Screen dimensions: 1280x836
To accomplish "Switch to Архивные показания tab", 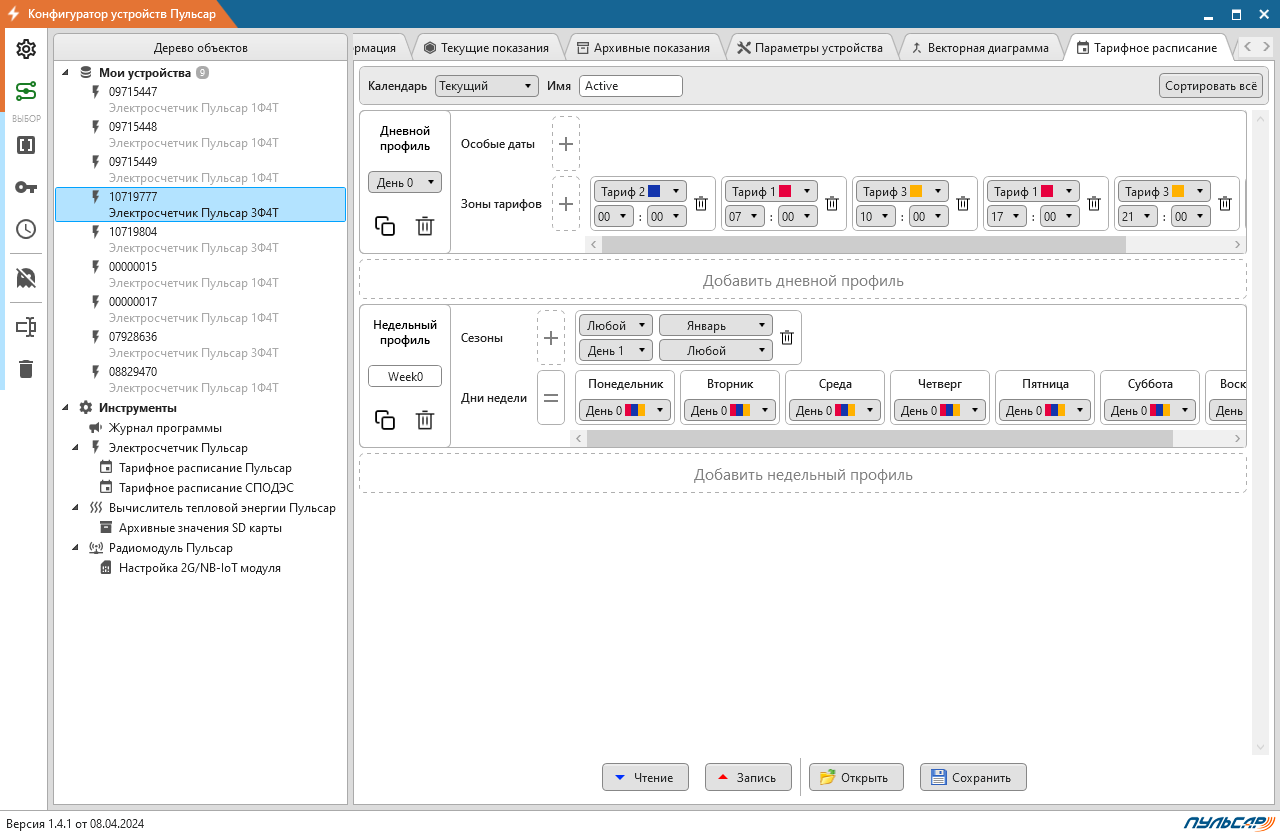I will 643,47.
